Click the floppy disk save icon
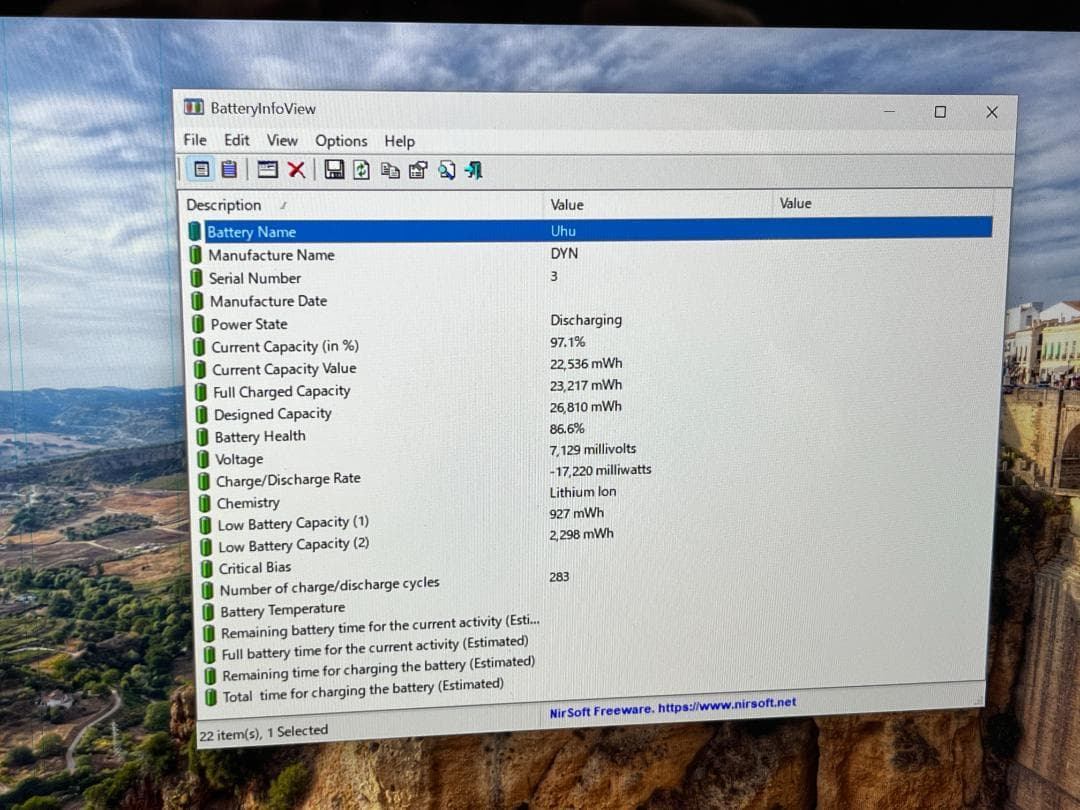 (x=334, y=170)
